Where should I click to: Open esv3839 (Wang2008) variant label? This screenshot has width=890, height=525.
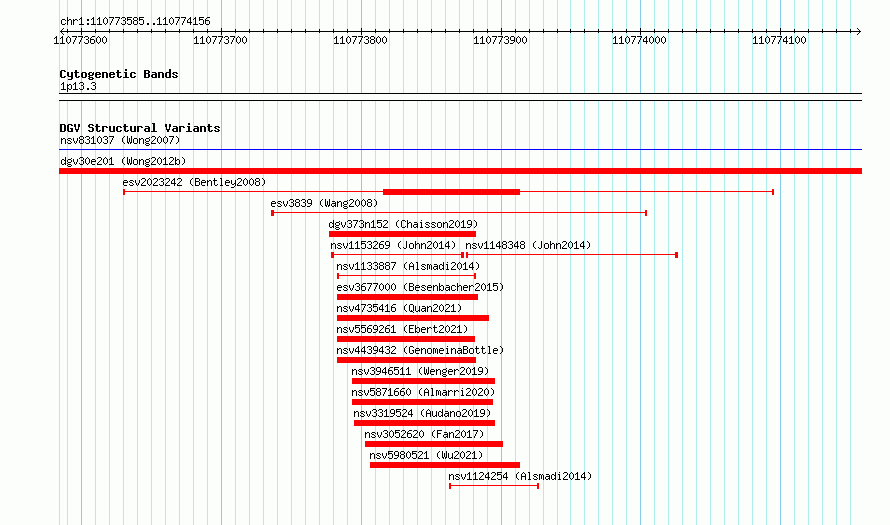(324, 203)
